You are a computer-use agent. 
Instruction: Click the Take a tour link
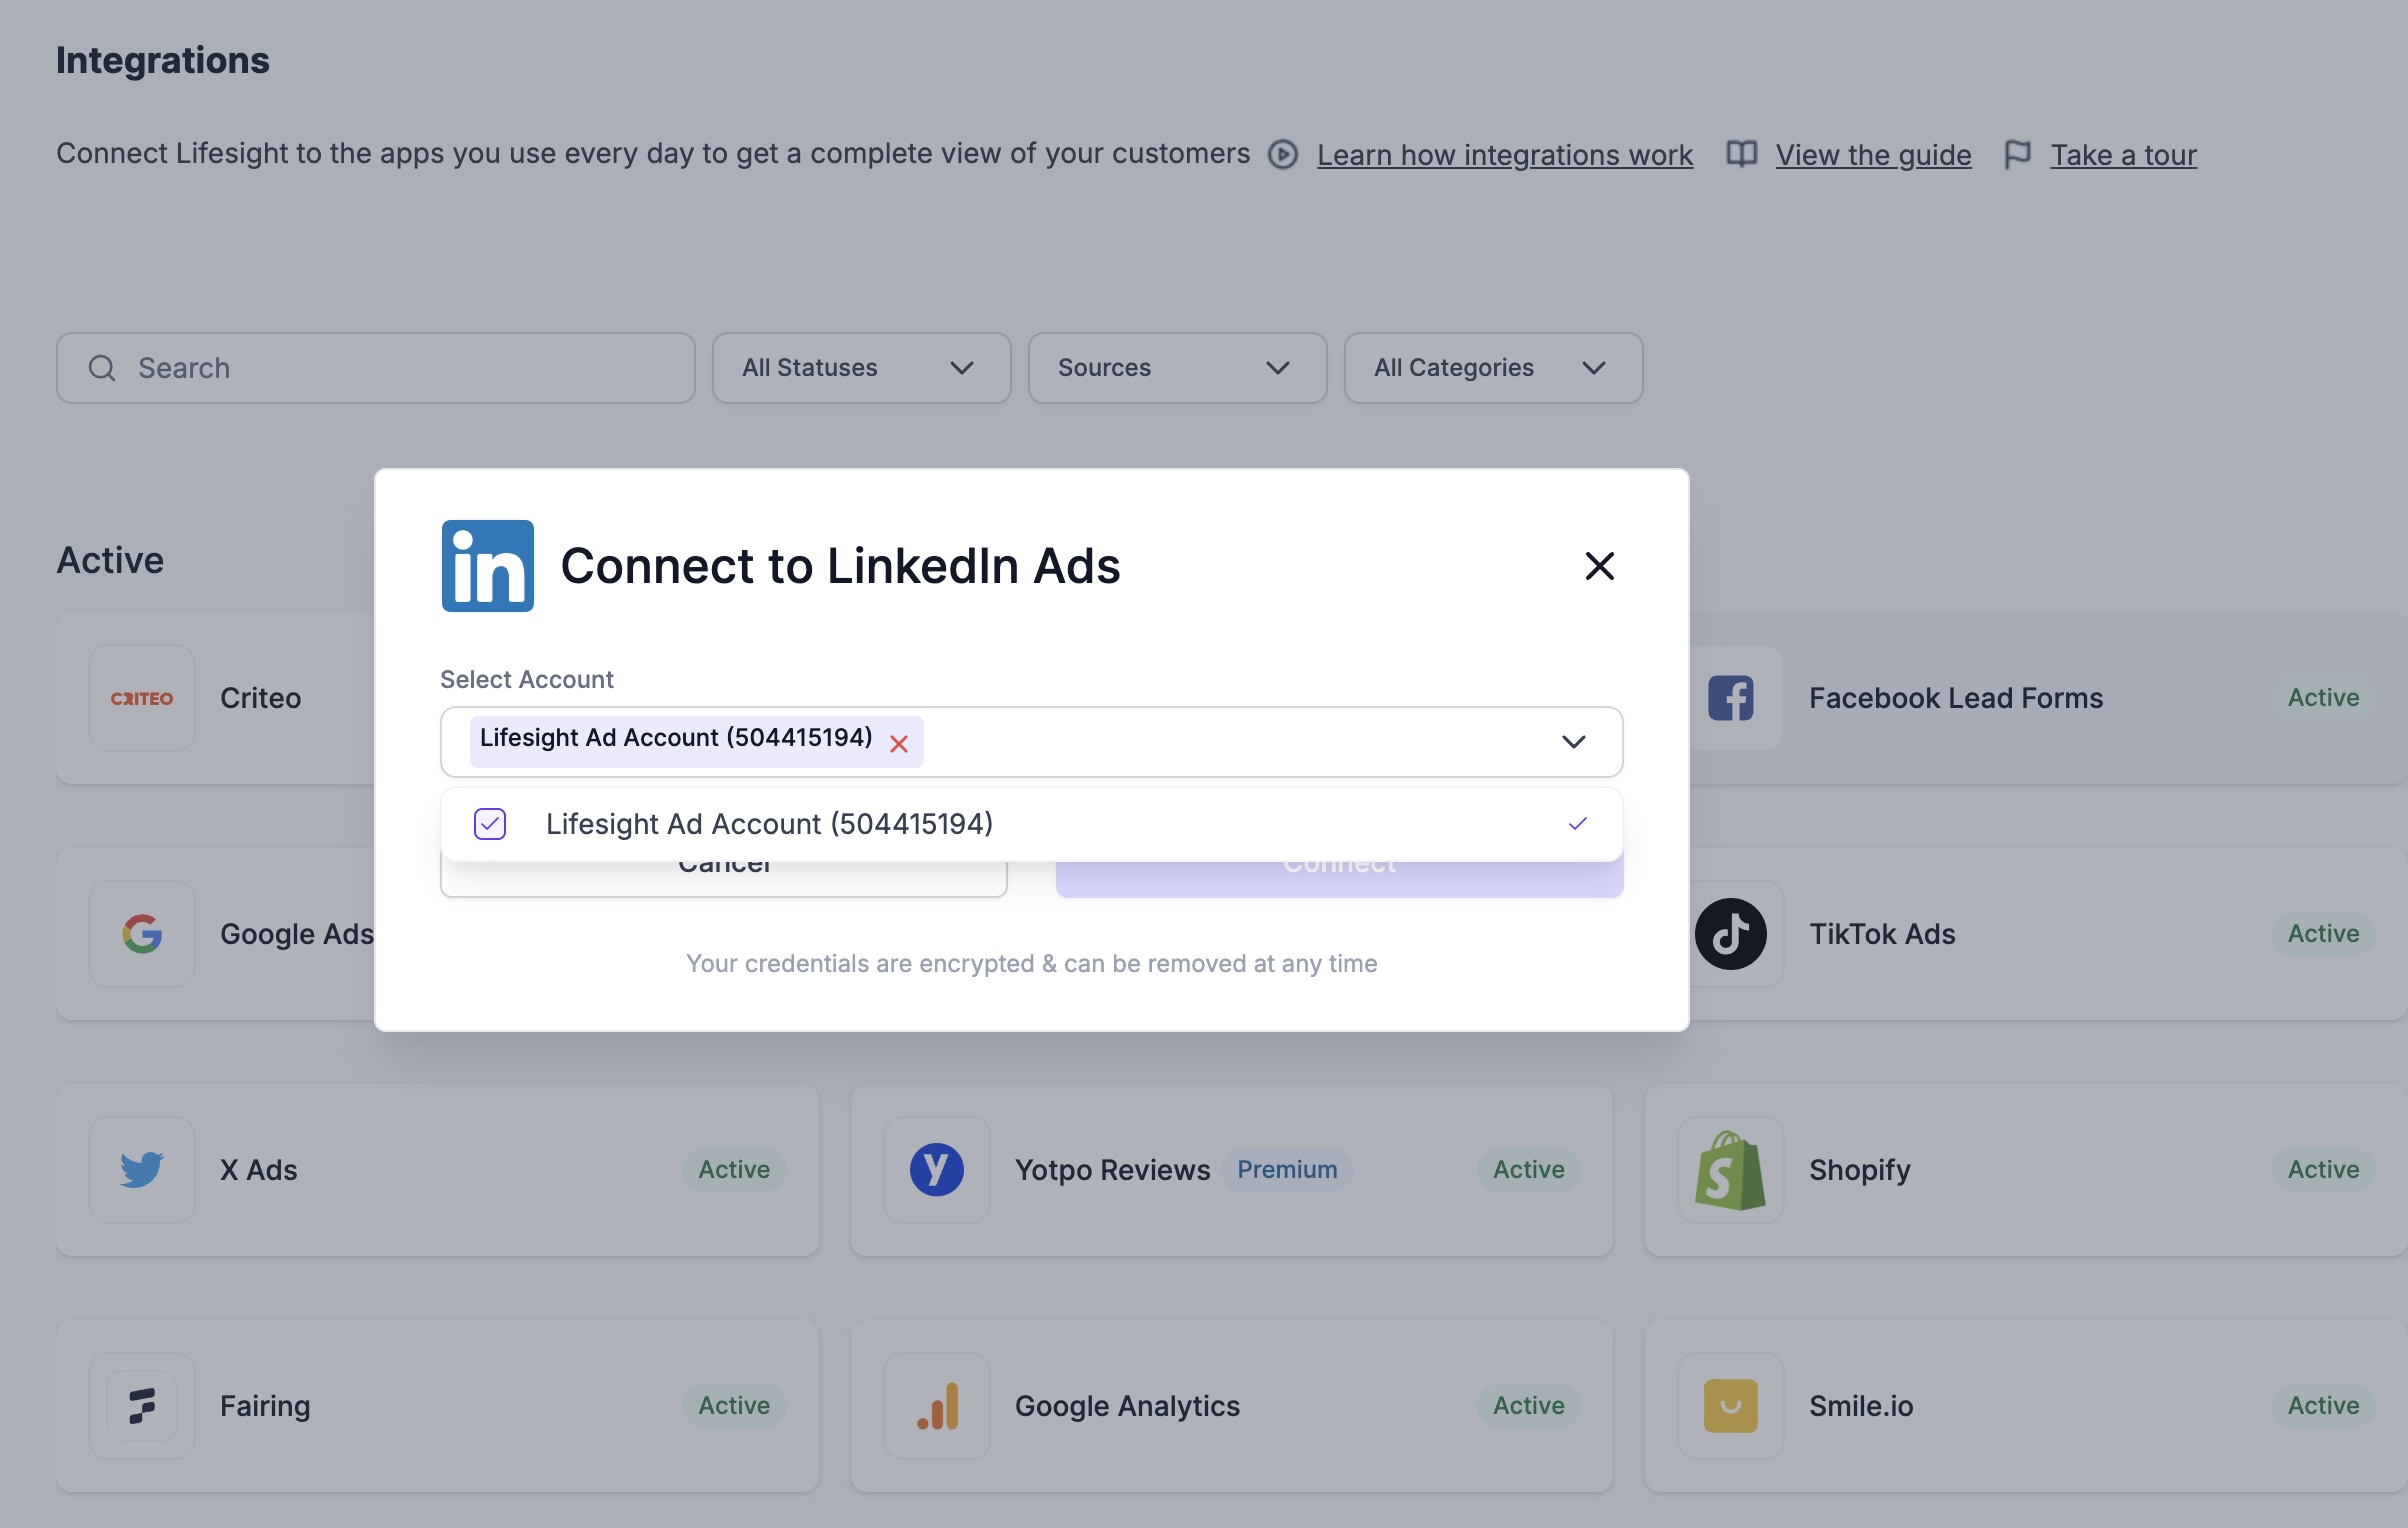coord(2122,155)
